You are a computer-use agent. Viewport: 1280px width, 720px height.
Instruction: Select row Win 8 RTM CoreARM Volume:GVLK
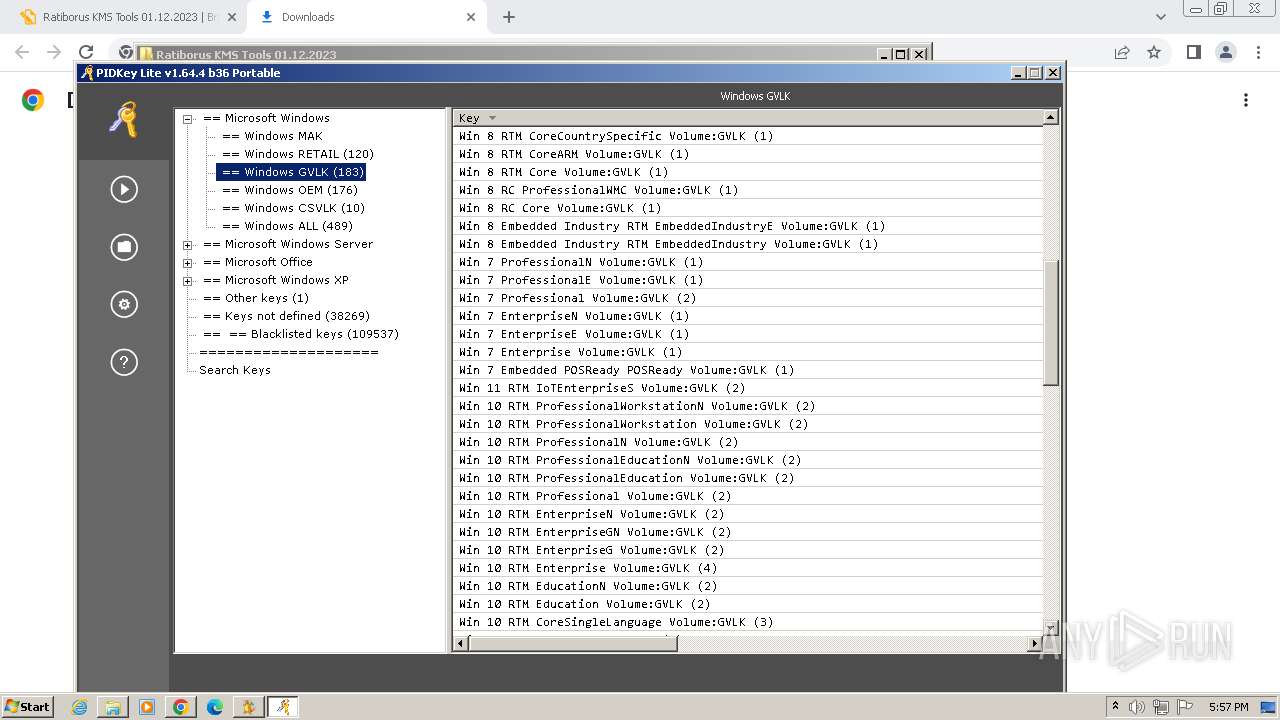pyautogui.click(x=748, y=154)
